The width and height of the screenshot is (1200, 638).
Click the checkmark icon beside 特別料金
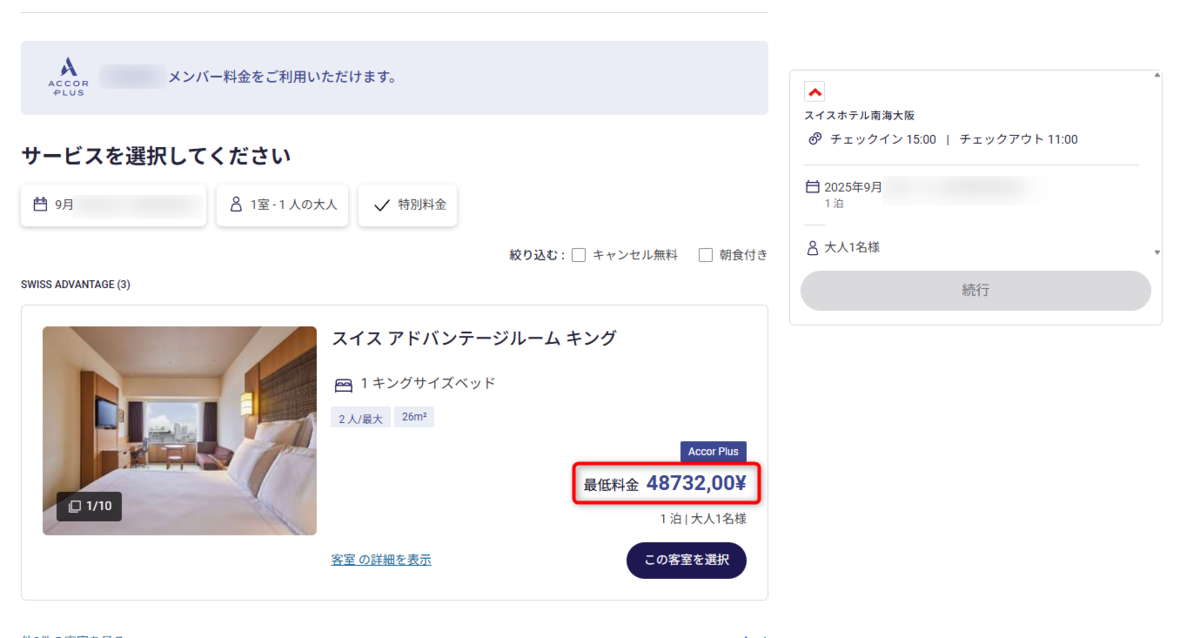381,205
